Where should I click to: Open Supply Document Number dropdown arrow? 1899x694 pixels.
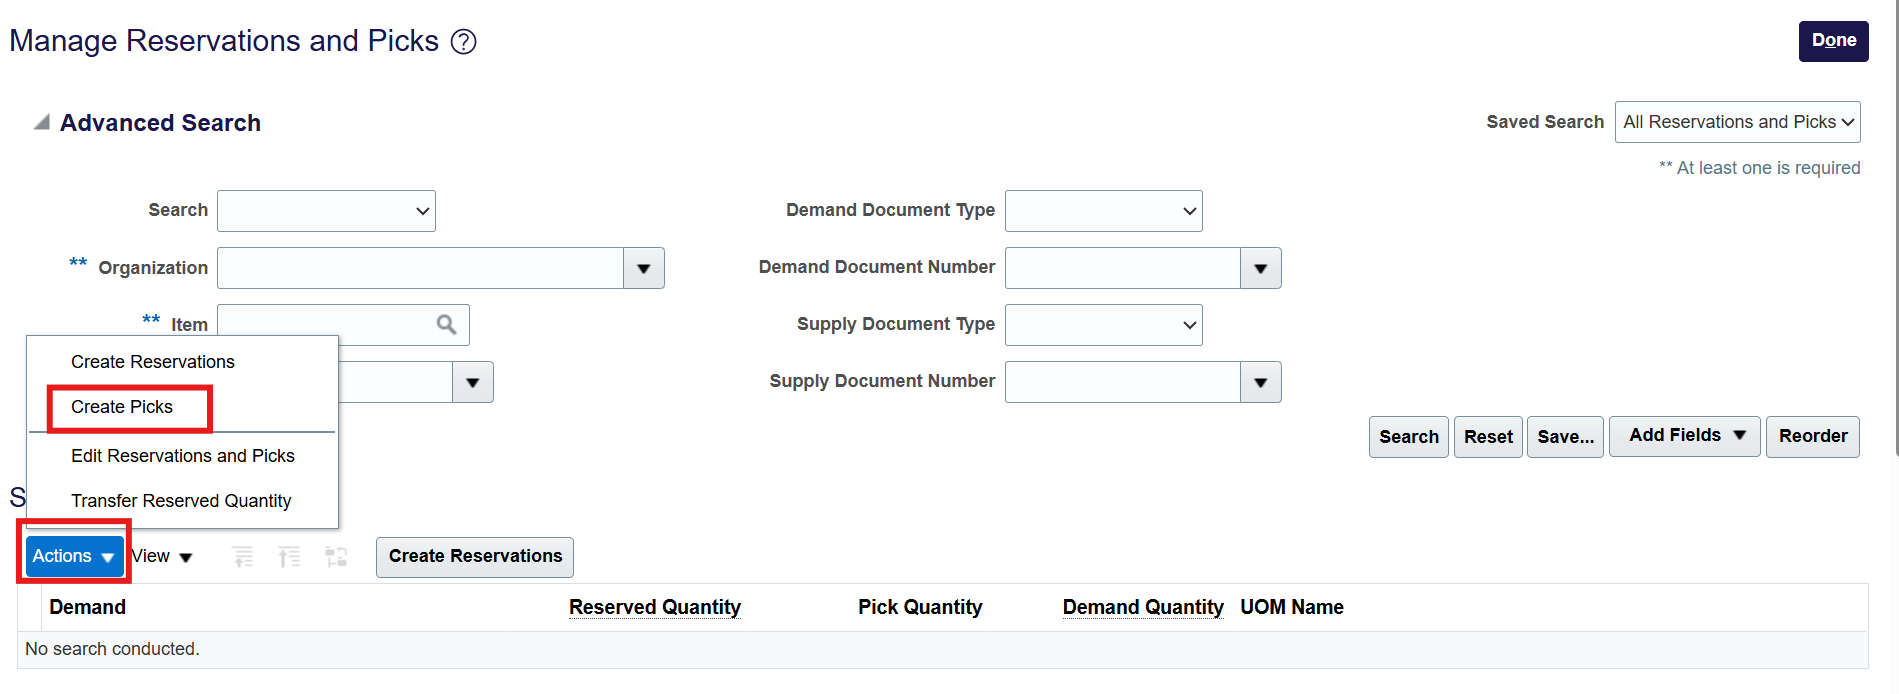[1260, 382]
